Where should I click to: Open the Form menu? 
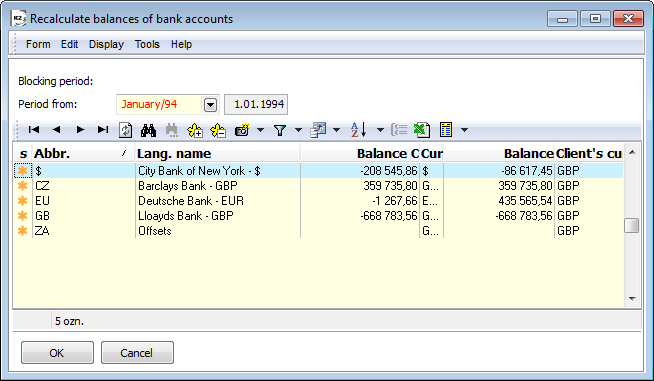click(38, 44)
